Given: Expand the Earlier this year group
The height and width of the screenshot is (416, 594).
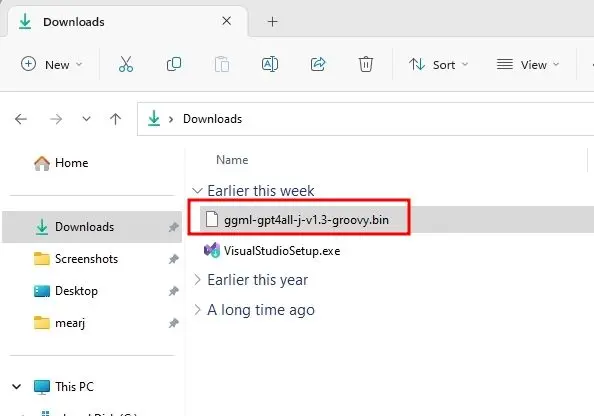Looking at the screenshot, I should pos(197,280).
